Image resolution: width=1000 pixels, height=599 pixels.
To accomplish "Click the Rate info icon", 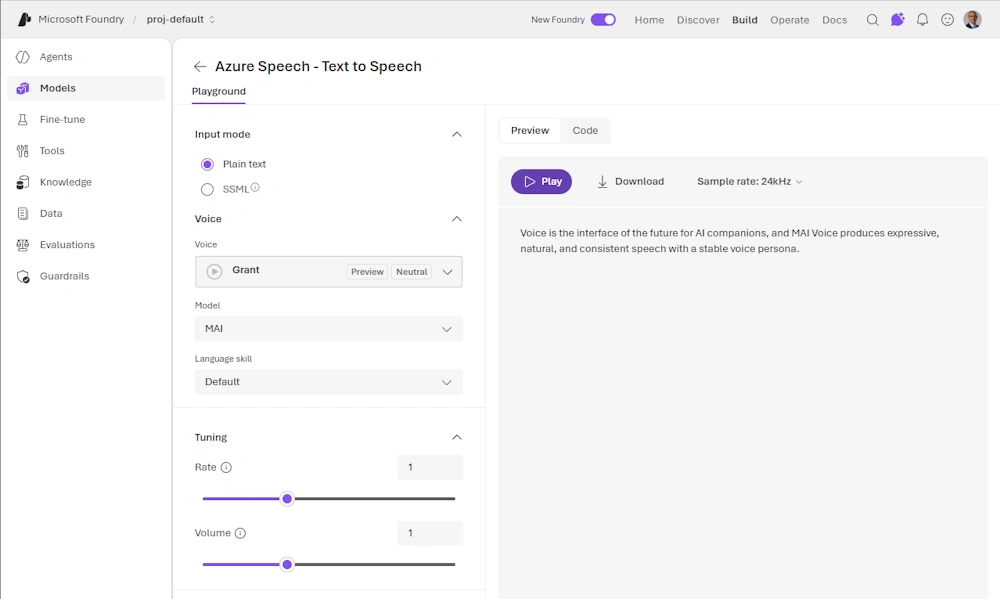I will click(x=226, y=468).
